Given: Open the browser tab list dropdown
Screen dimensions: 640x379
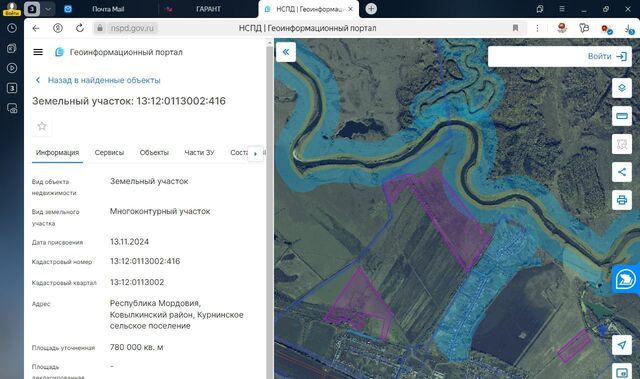Looking at the screenshot, I should tap(48, 9).
